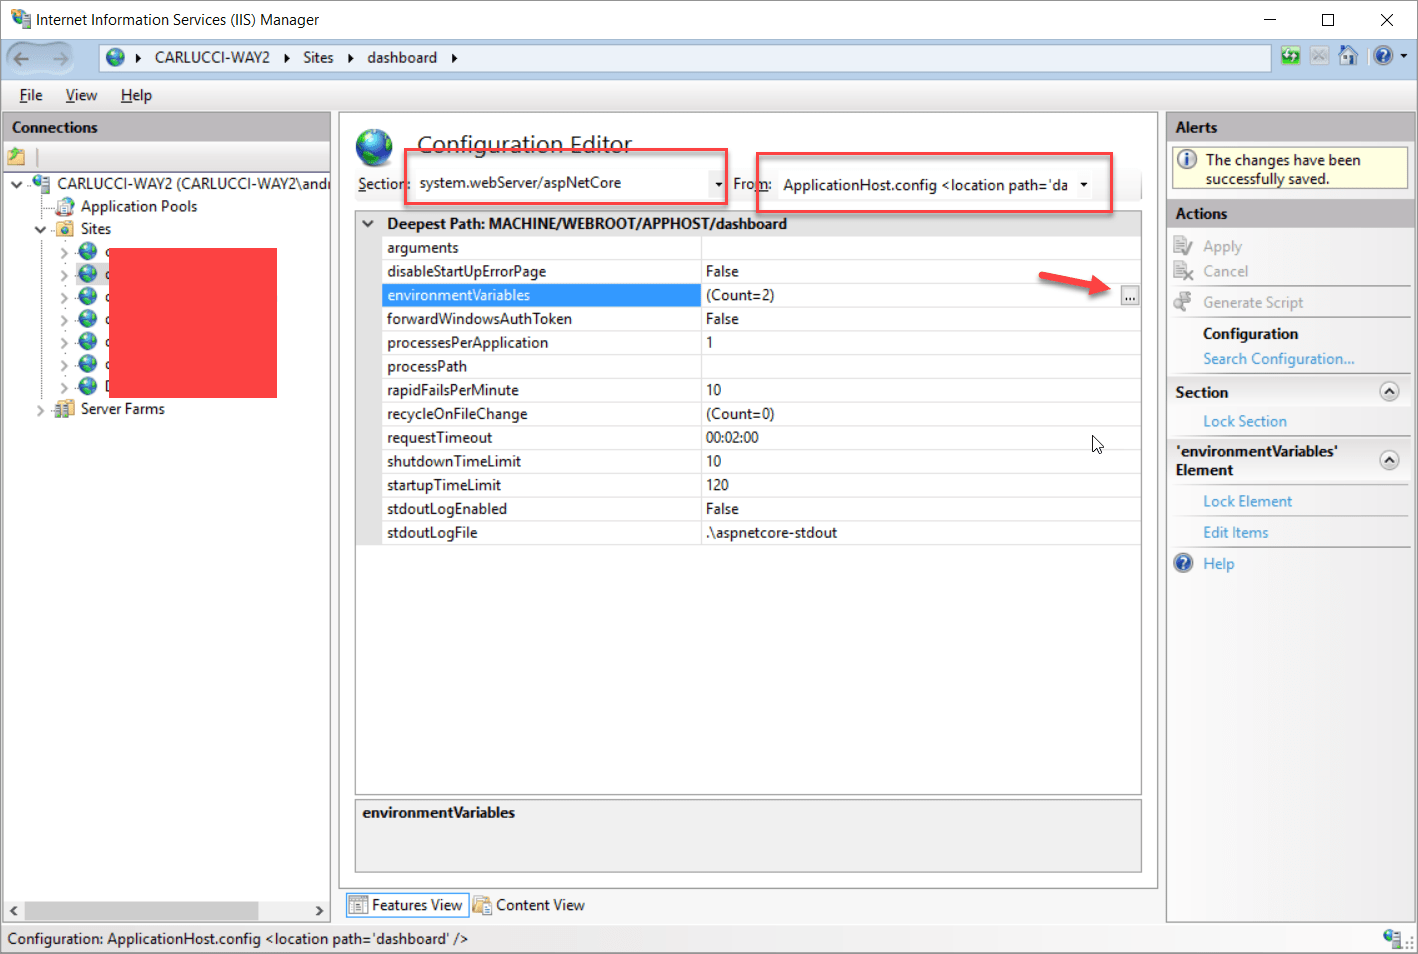Viewport: 1418px width, 954px height.
Task: Select the forwardWindowsAuthToken property
Action: tap(761, 319)
